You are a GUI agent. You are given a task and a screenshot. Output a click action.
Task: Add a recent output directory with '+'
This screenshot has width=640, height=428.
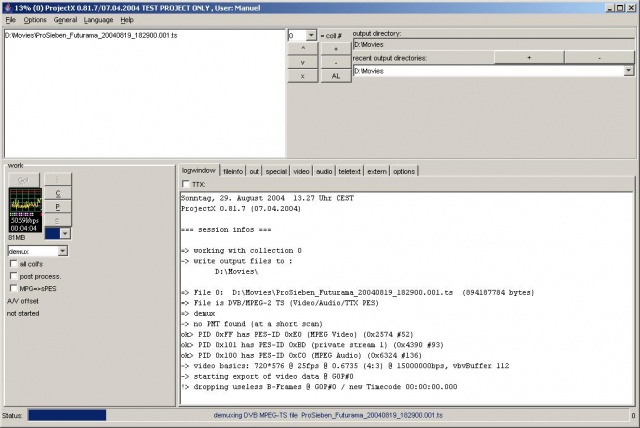pos(528,58)
